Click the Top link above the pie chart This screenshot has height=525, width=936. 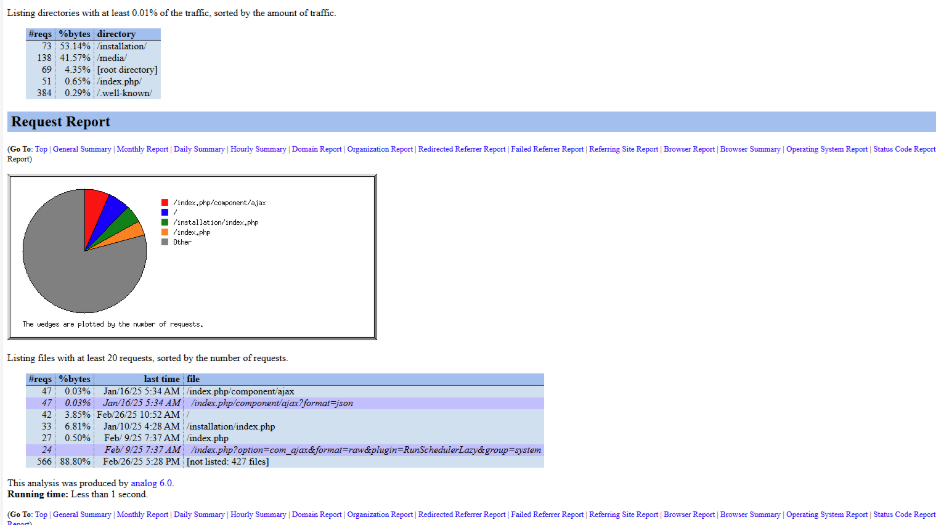[41, 149]
